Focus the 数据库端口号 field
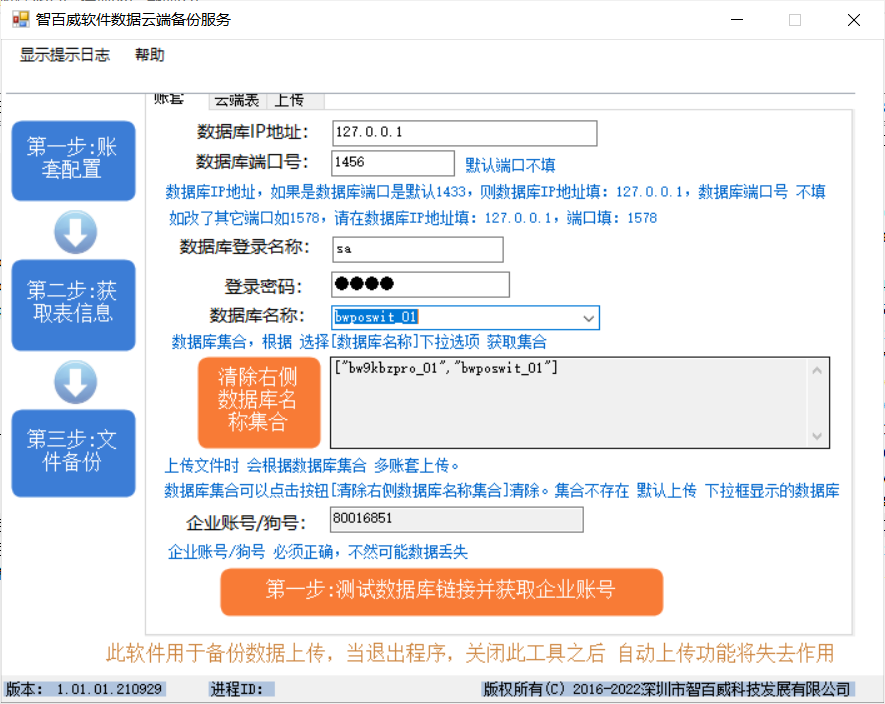The image size is (885, 704). point(392,163)
